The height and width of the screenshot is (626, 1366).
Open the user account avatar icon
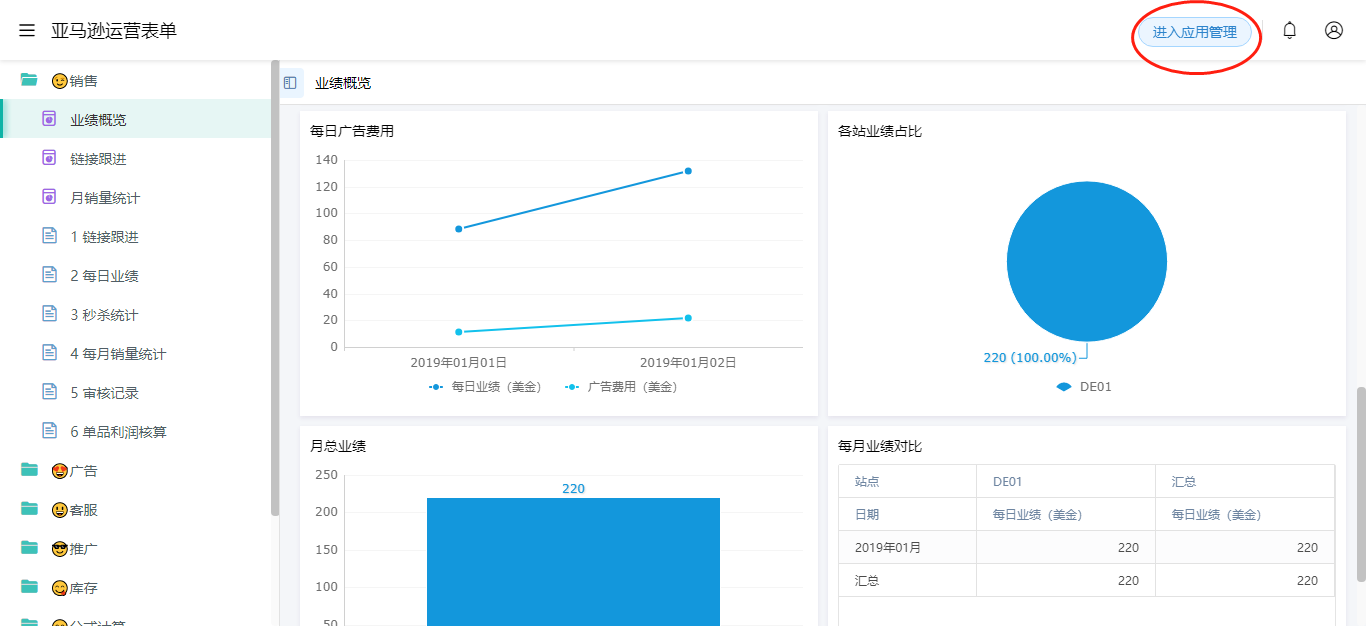click(1334, 30)
